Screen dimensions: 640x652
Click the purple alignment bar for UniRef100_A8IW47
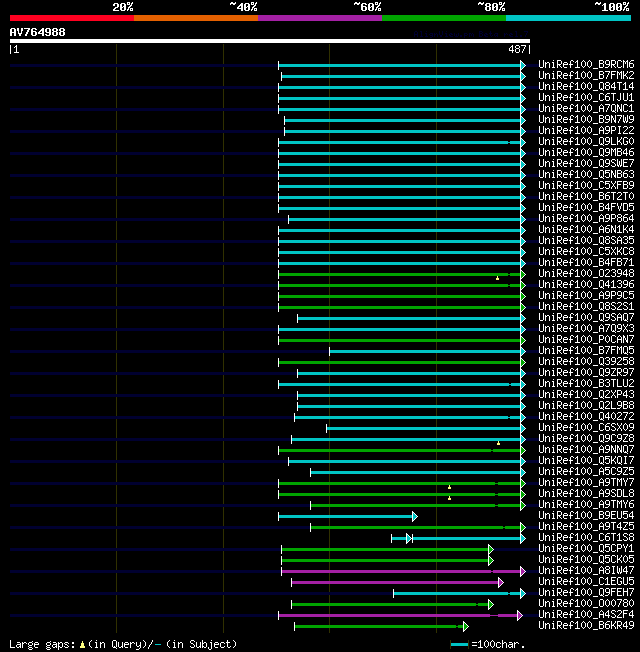tap(401, 571)
